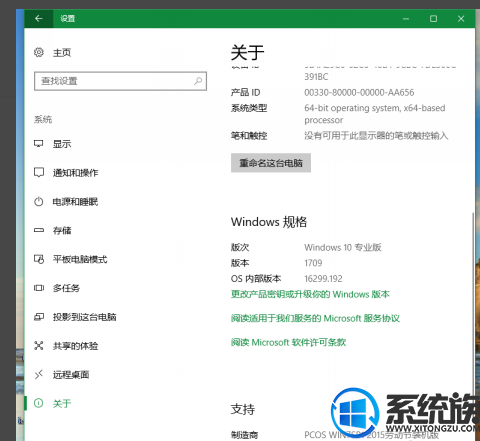
Task: Click the 设置 window title
Action: pos(68,18)
